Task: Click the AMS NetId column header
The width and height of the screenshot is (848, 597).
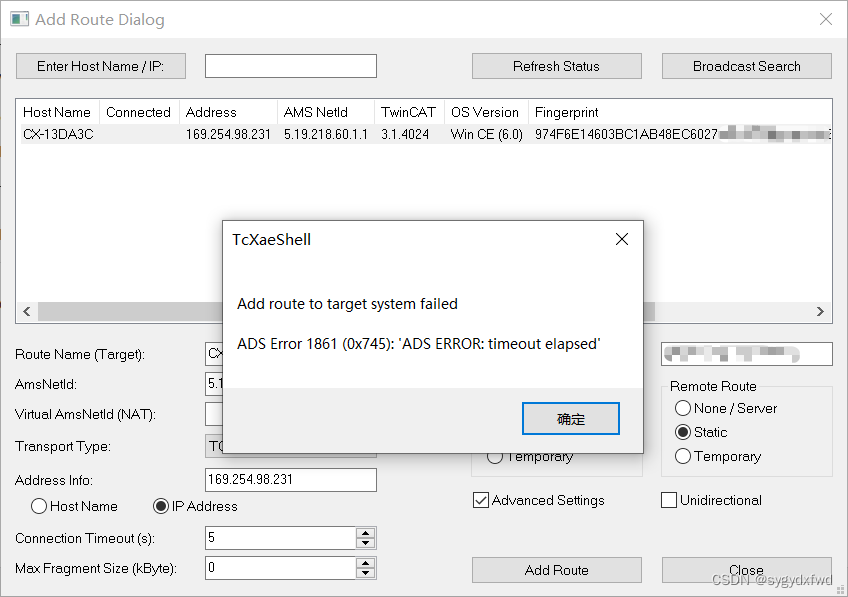Action: tap(326, 112)
